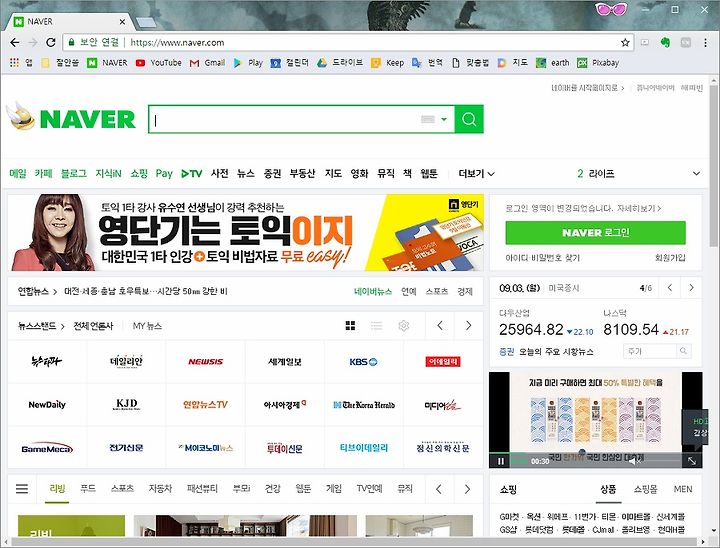
Task: Open 메일 in the main menu
Action: (x=18, y=174)
